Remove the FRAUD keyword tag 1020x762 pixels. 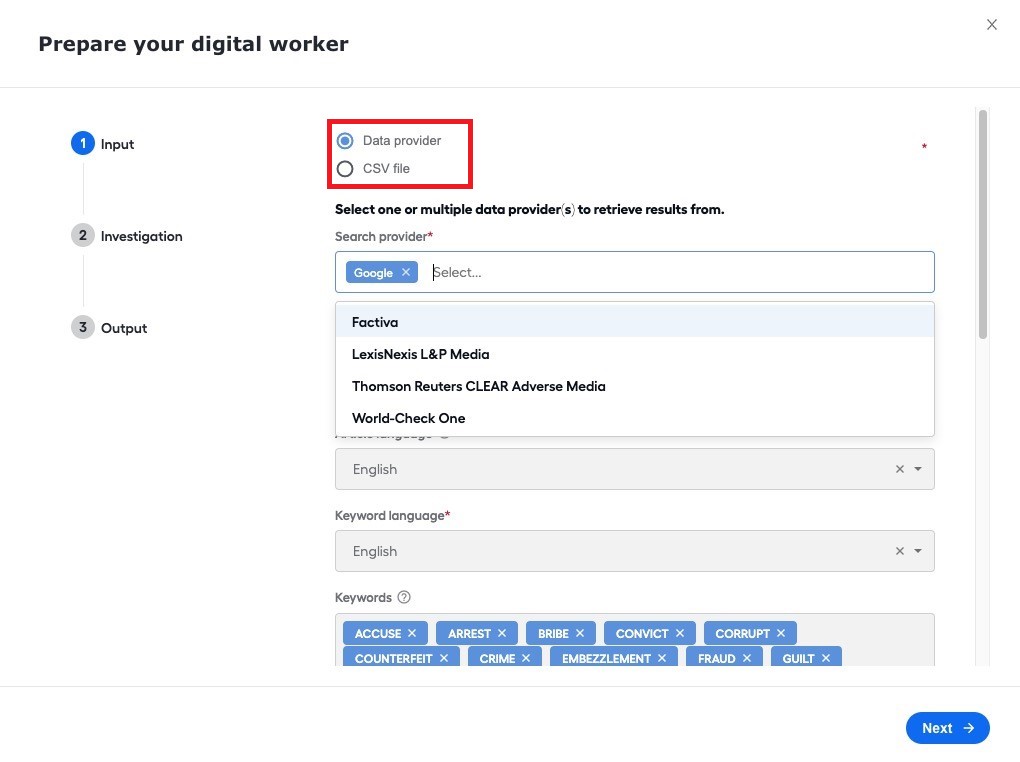(x=747, y=659)
